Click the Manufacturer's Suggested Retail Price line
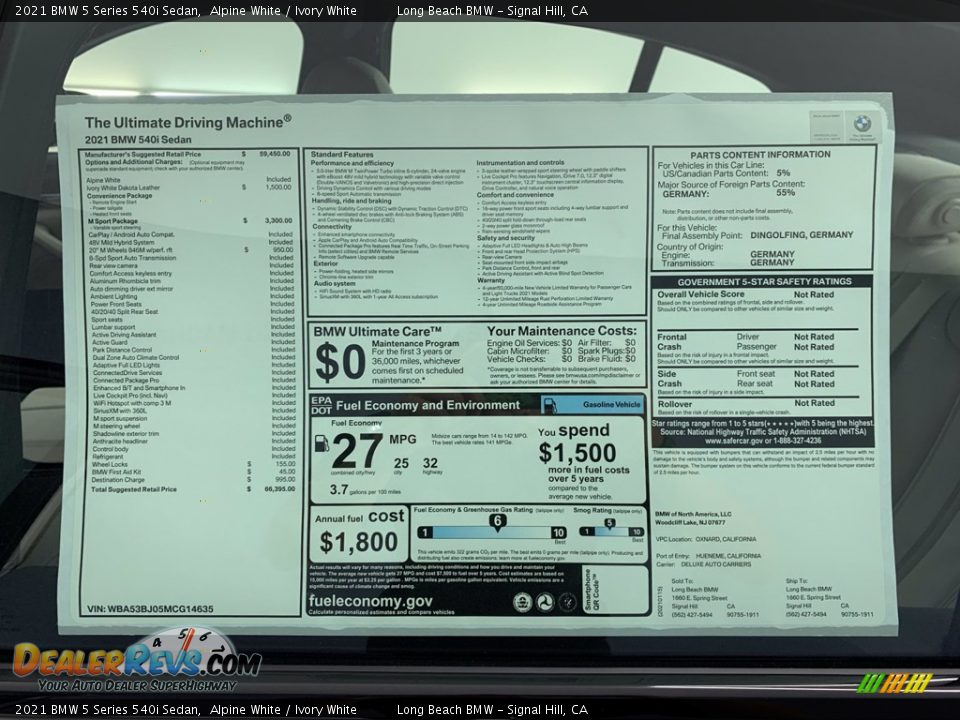Viewport: 960px width, 720px height. (187, 154)
